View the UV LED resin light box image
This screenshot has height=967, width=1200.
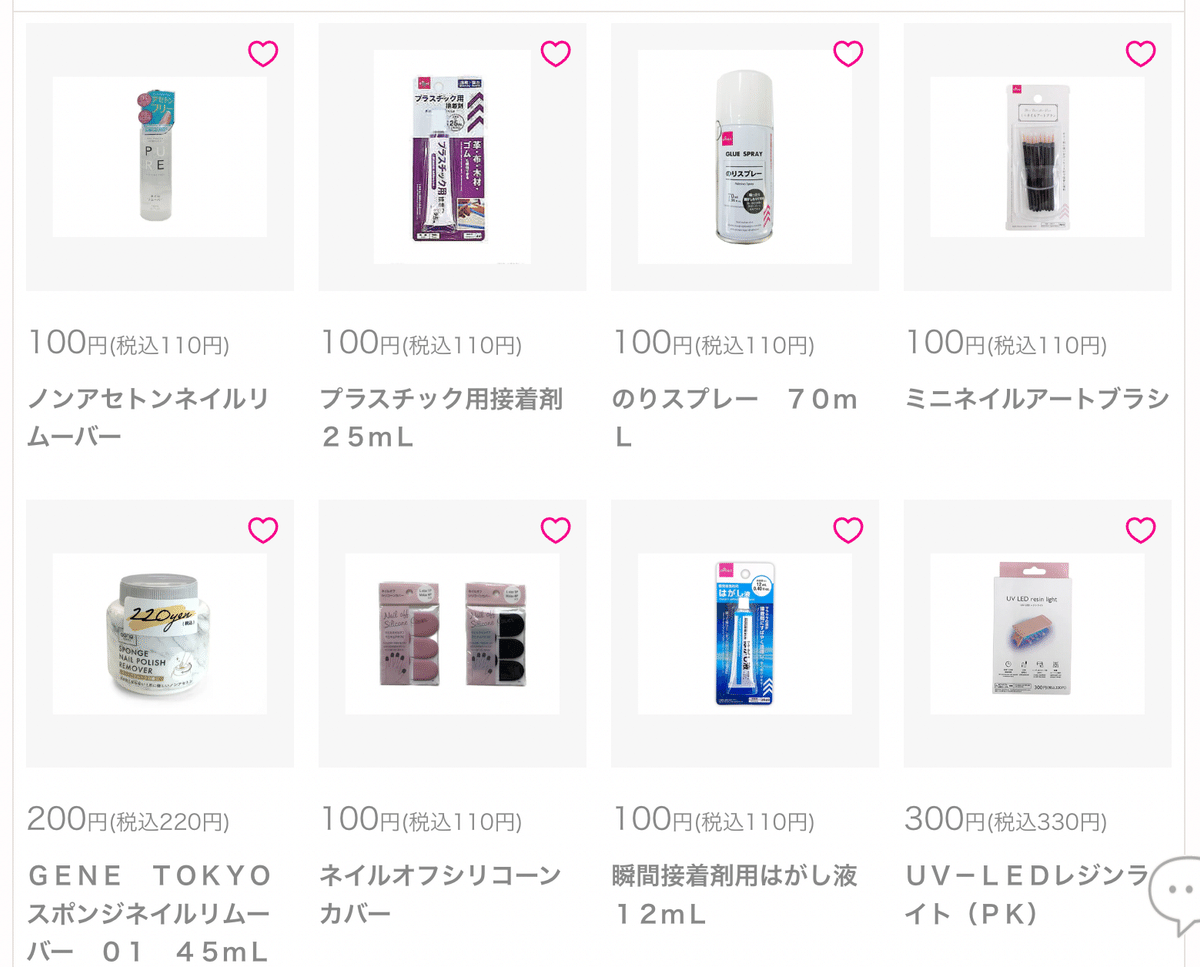[1037, 634]
